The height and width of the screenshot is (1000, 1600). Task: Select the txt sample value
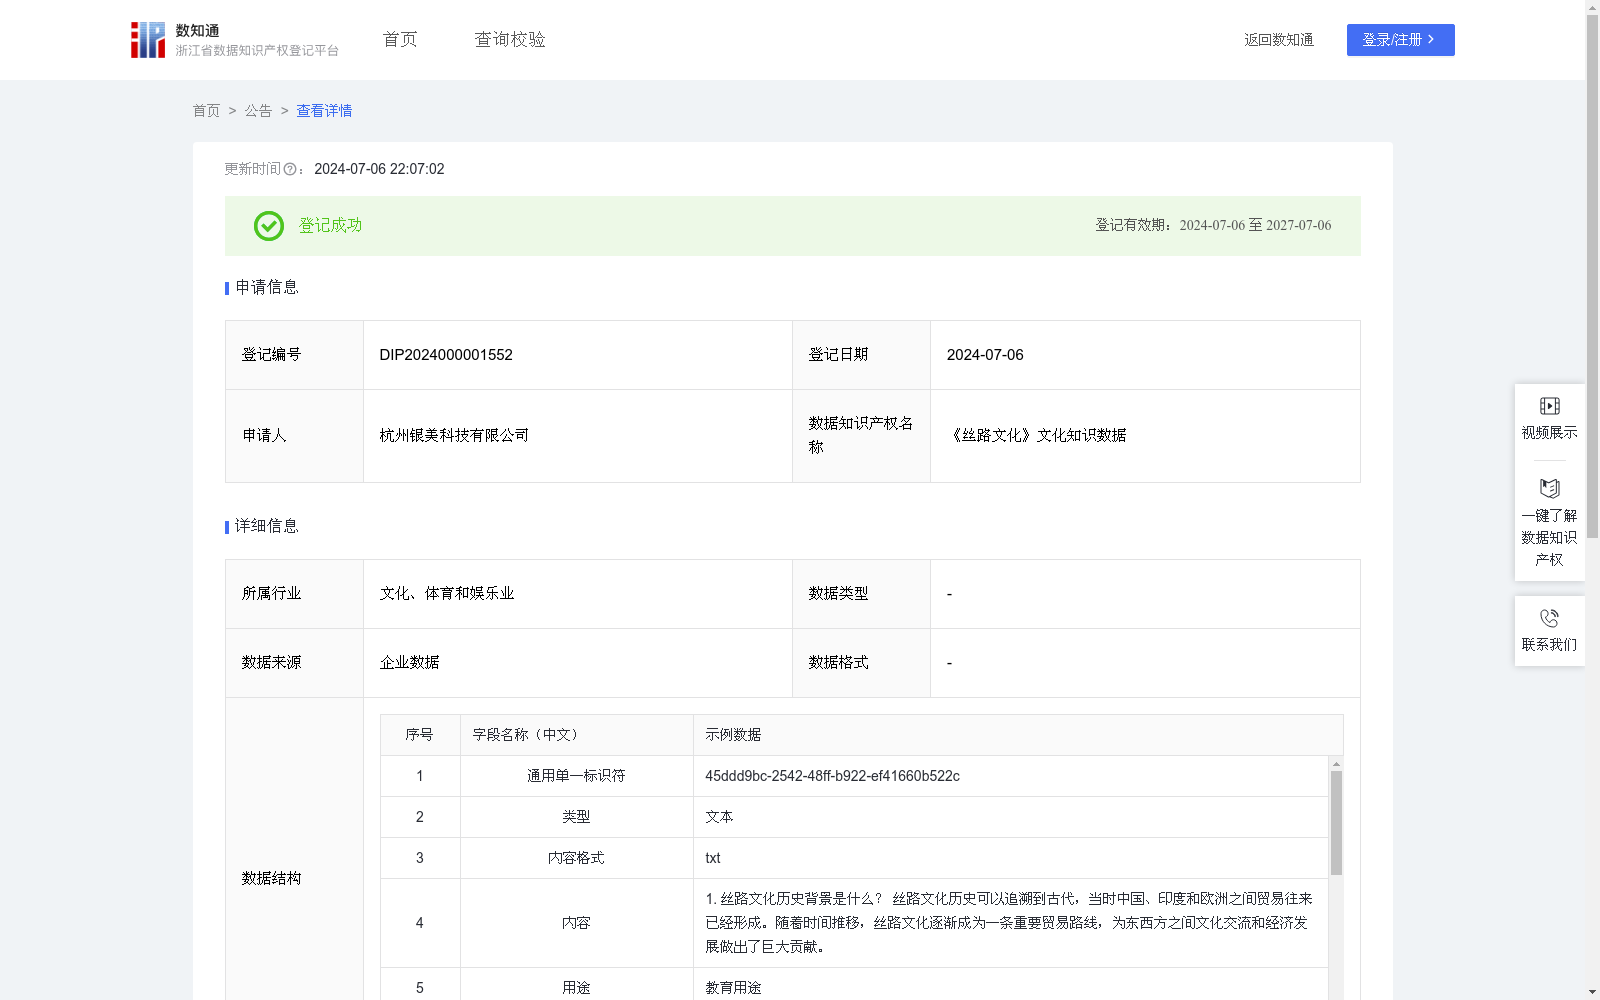[x=713, y=858]
